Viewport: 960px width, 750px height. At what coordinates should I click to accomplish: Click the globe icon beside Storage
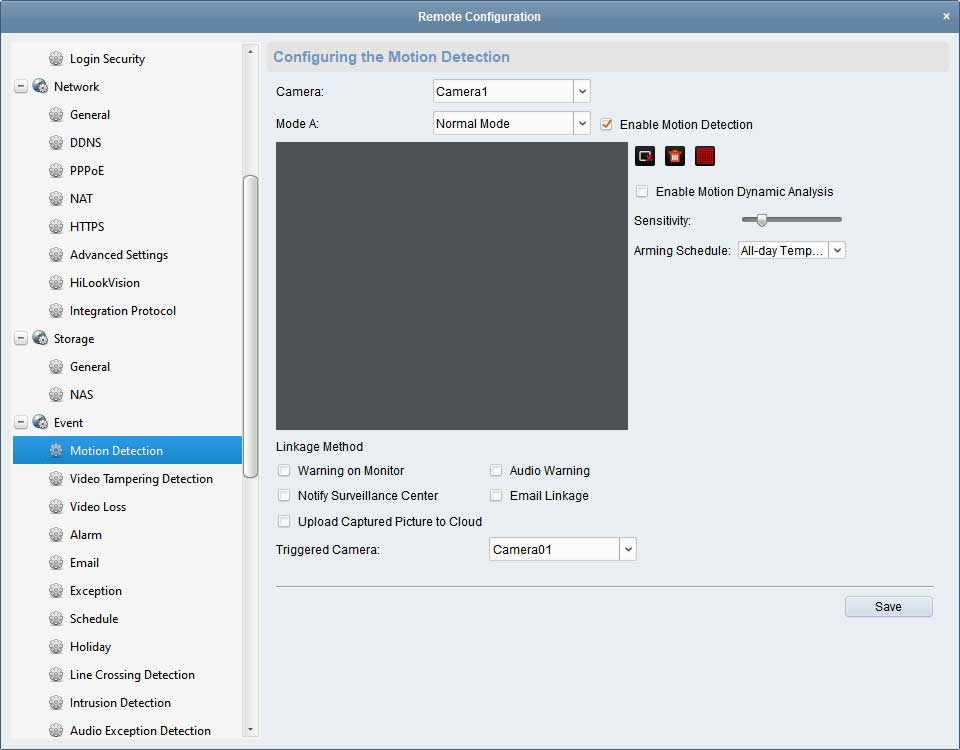pos(40,339)
